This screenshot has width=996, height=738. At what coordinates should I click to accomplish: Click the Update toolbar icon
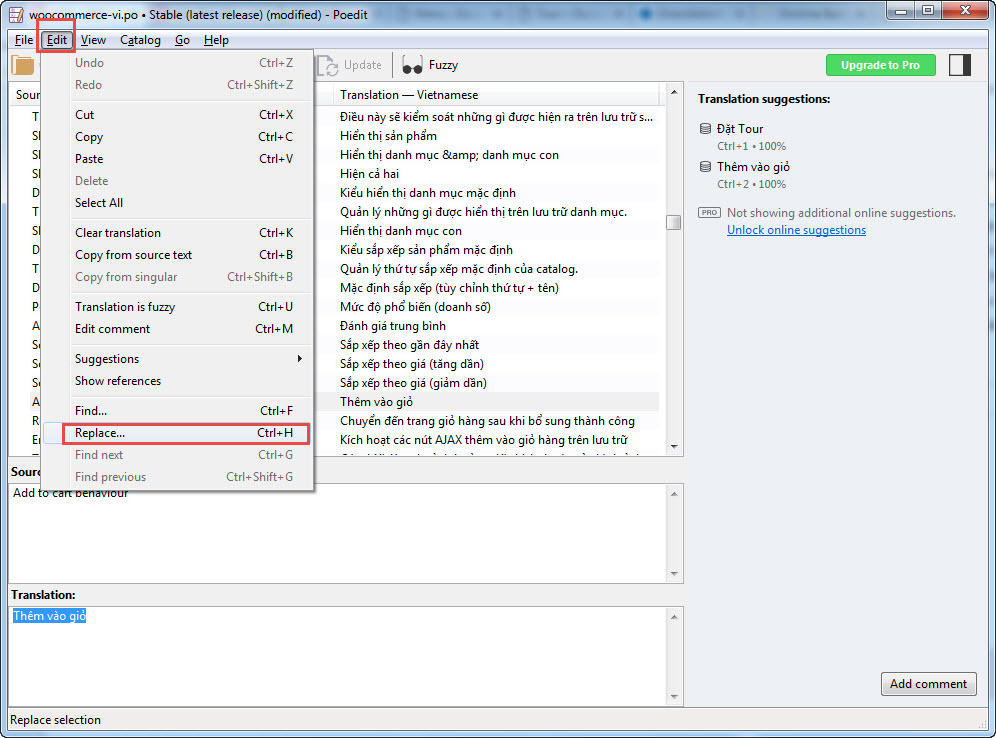click(328, 66)
